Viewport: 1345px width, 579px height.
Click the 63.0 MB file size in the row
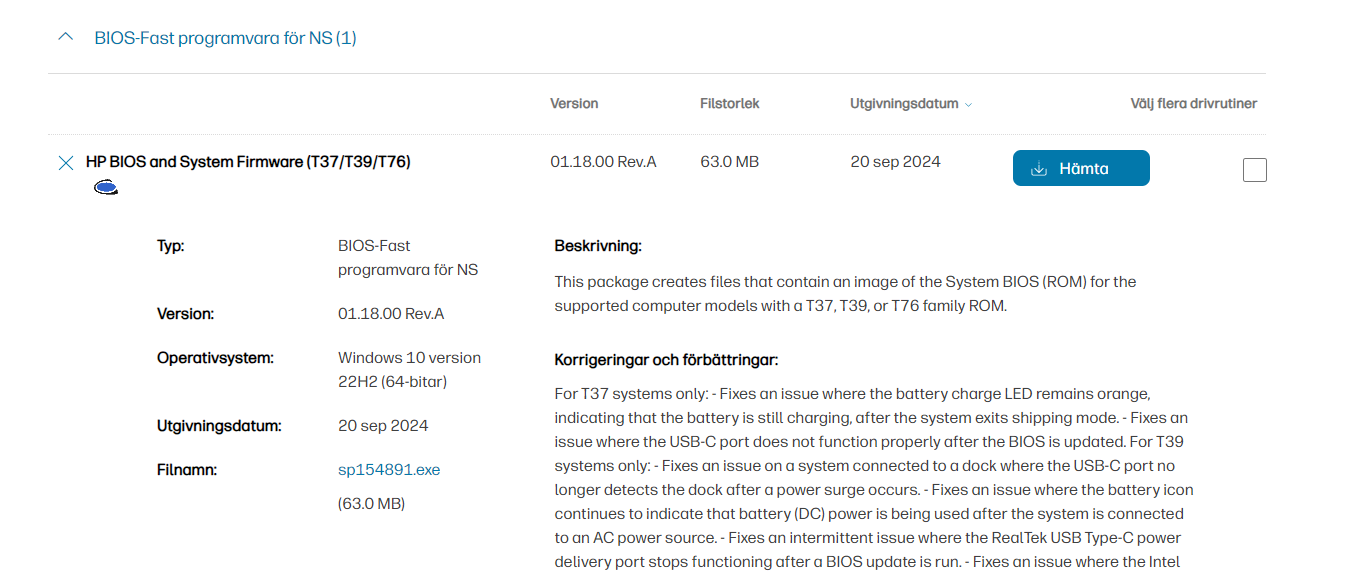729,162
